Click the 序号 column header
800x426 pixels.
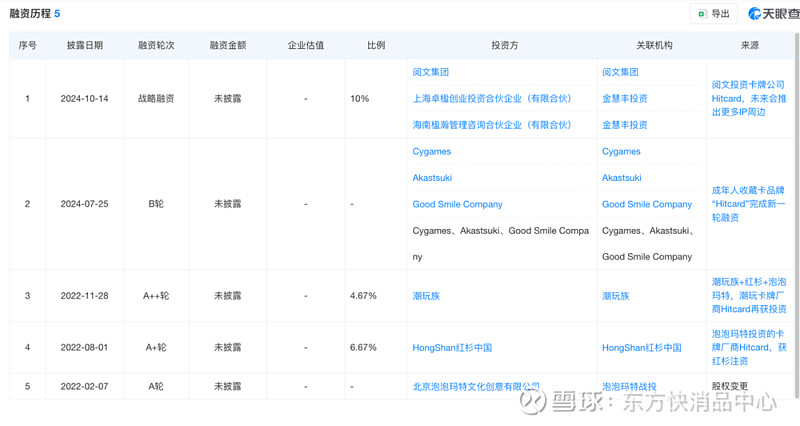(28, 45)
